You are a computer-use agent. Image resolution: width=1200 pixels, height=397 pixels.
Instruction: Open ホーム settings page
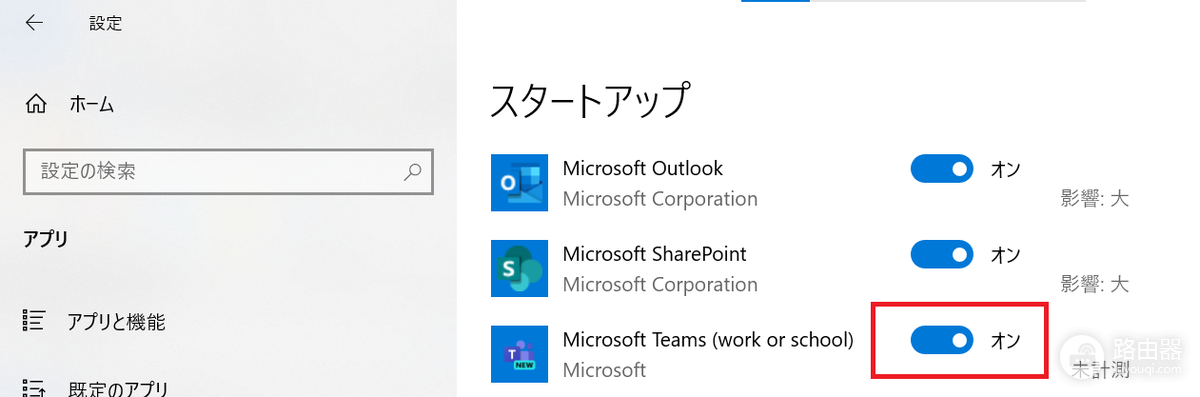coord(92,104)
